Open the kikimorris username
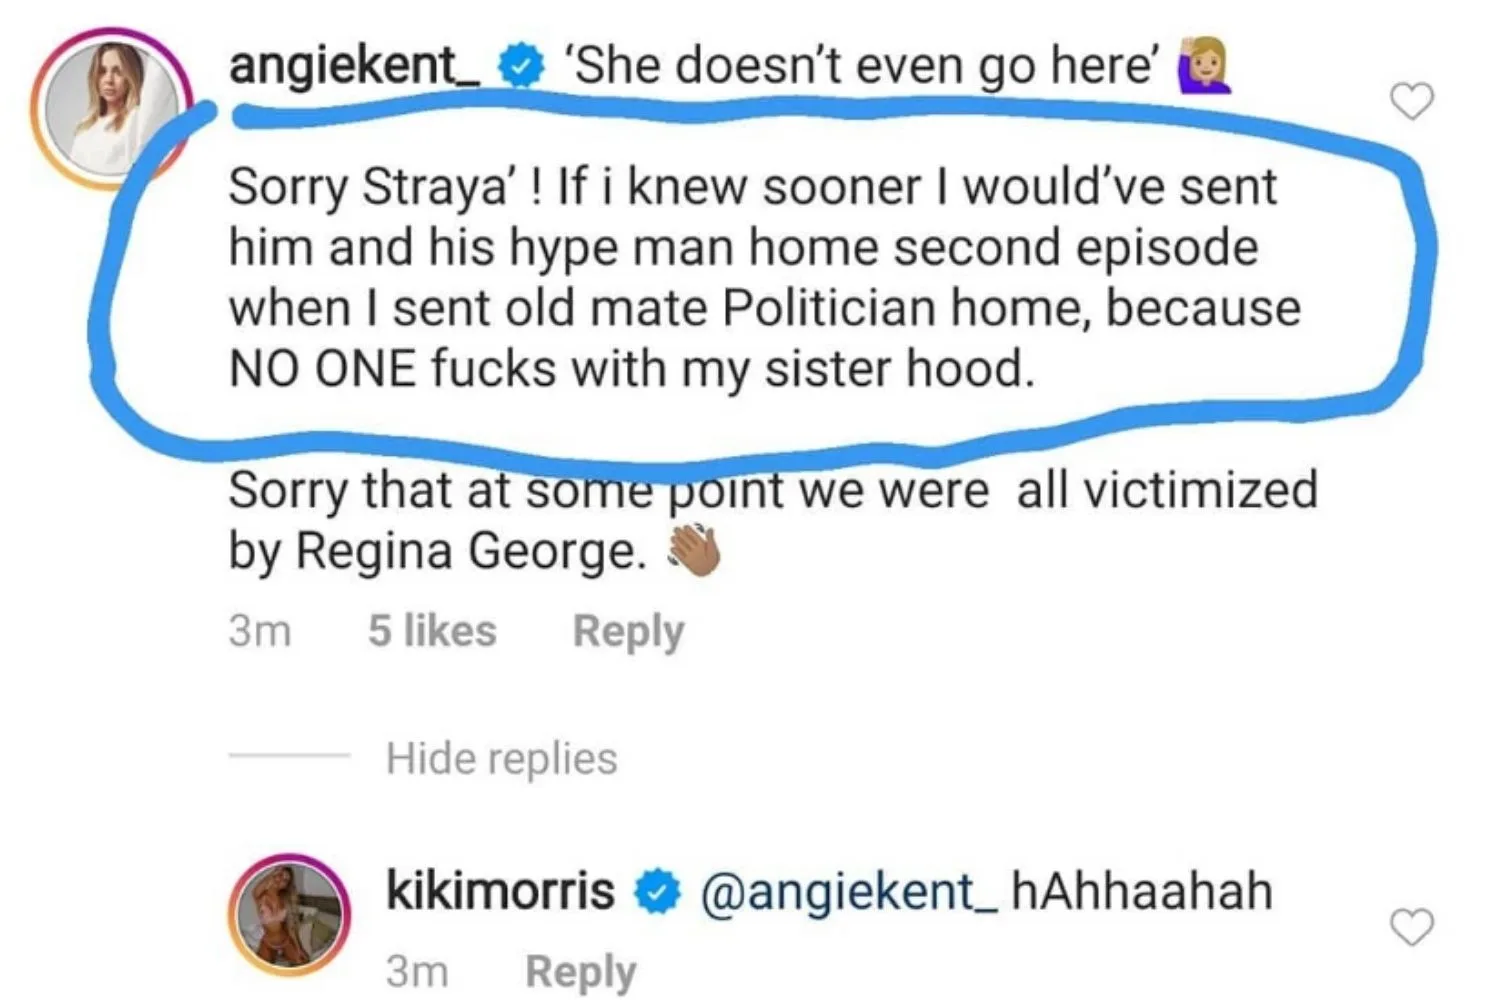The height and width of the screenshot is (1000, 1500). (500, 888)
